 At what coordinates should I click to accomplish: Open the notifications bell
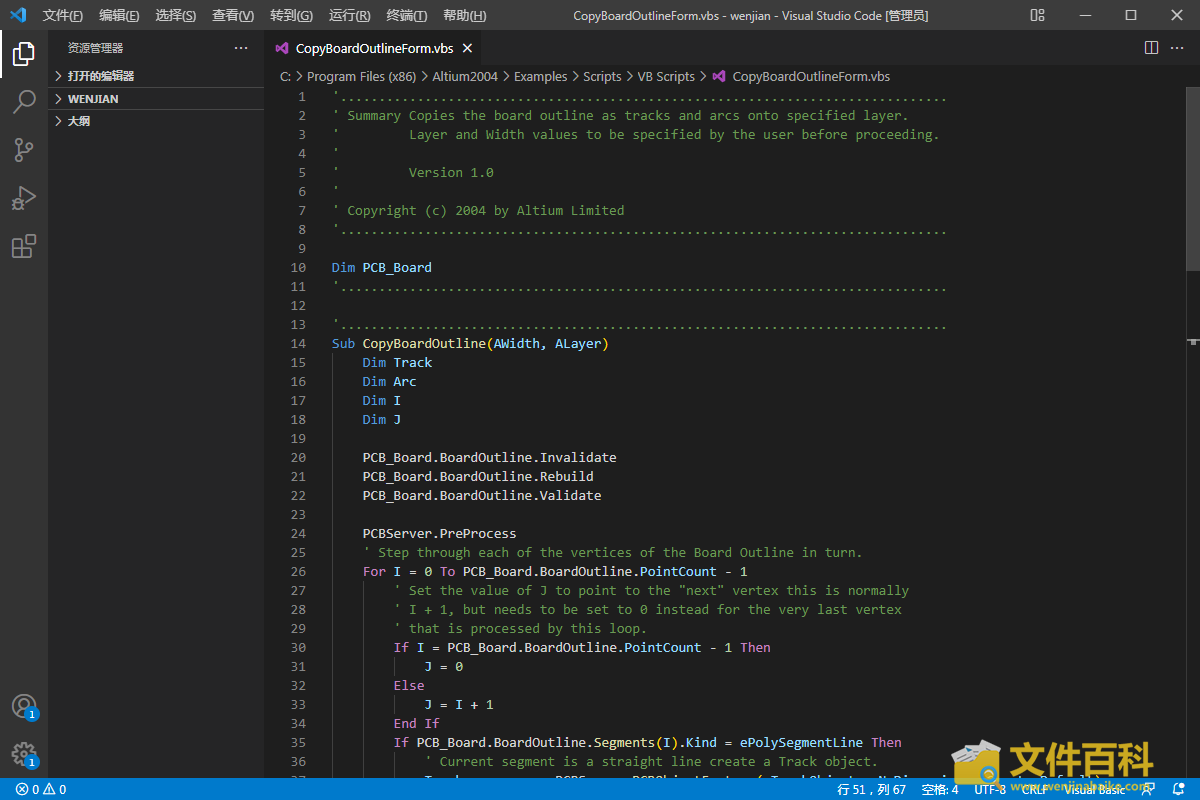(x=1179, y=789)
